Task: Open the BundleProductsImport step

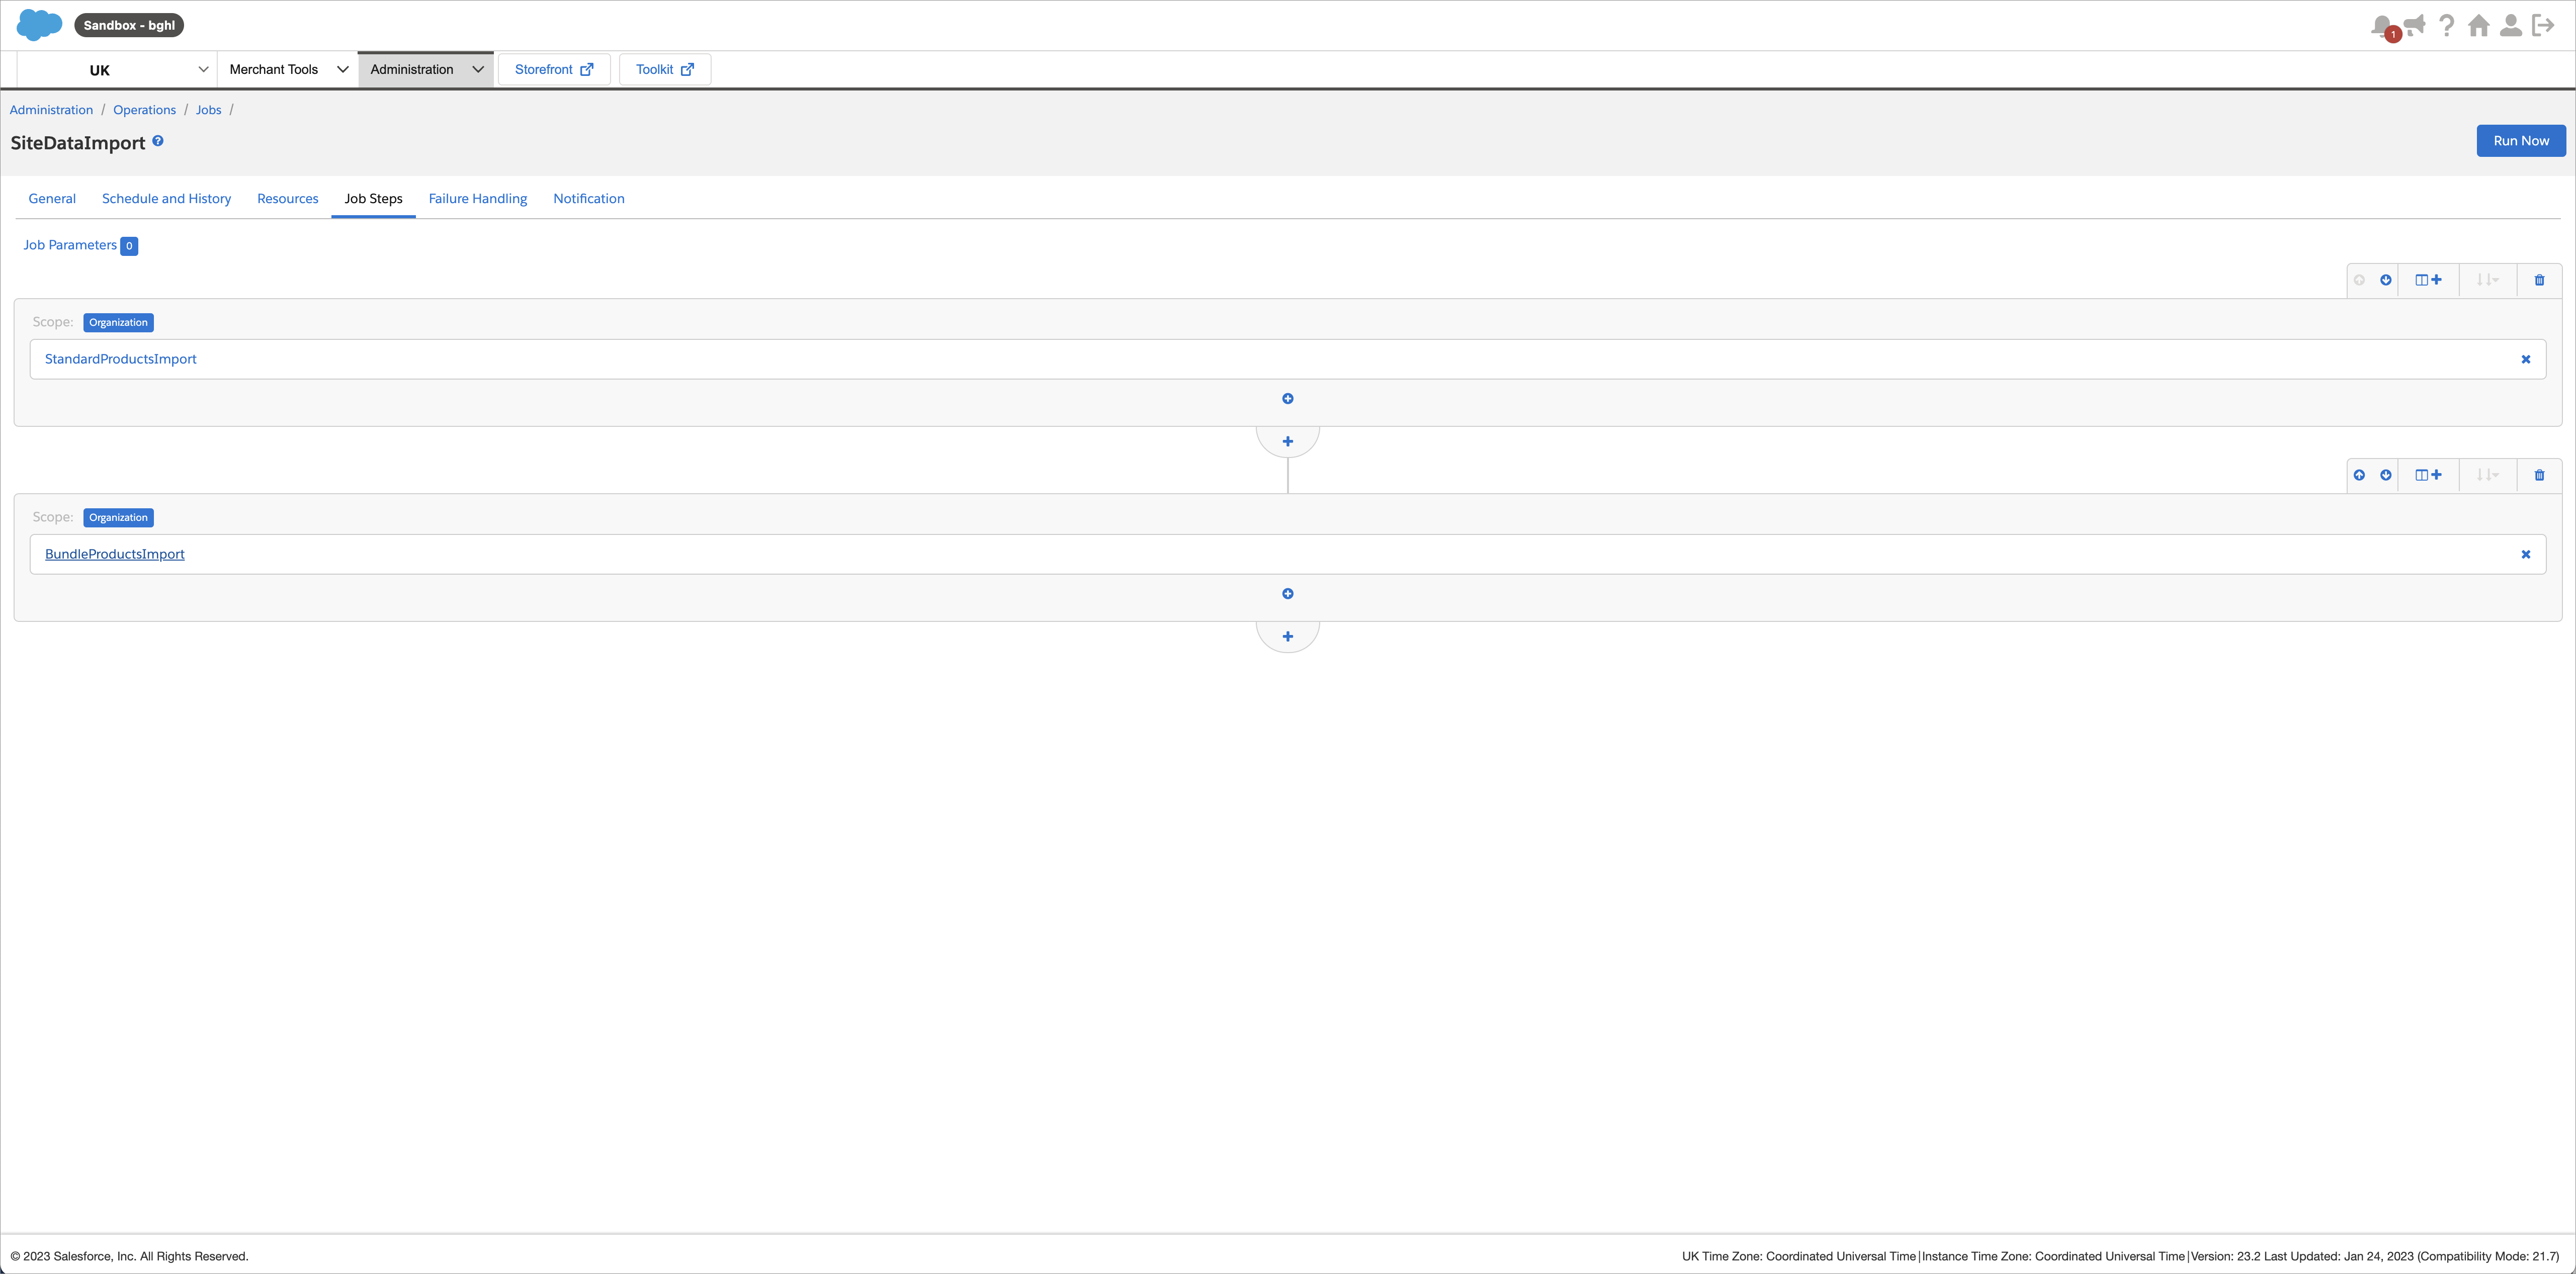Action: click(114, 554)
